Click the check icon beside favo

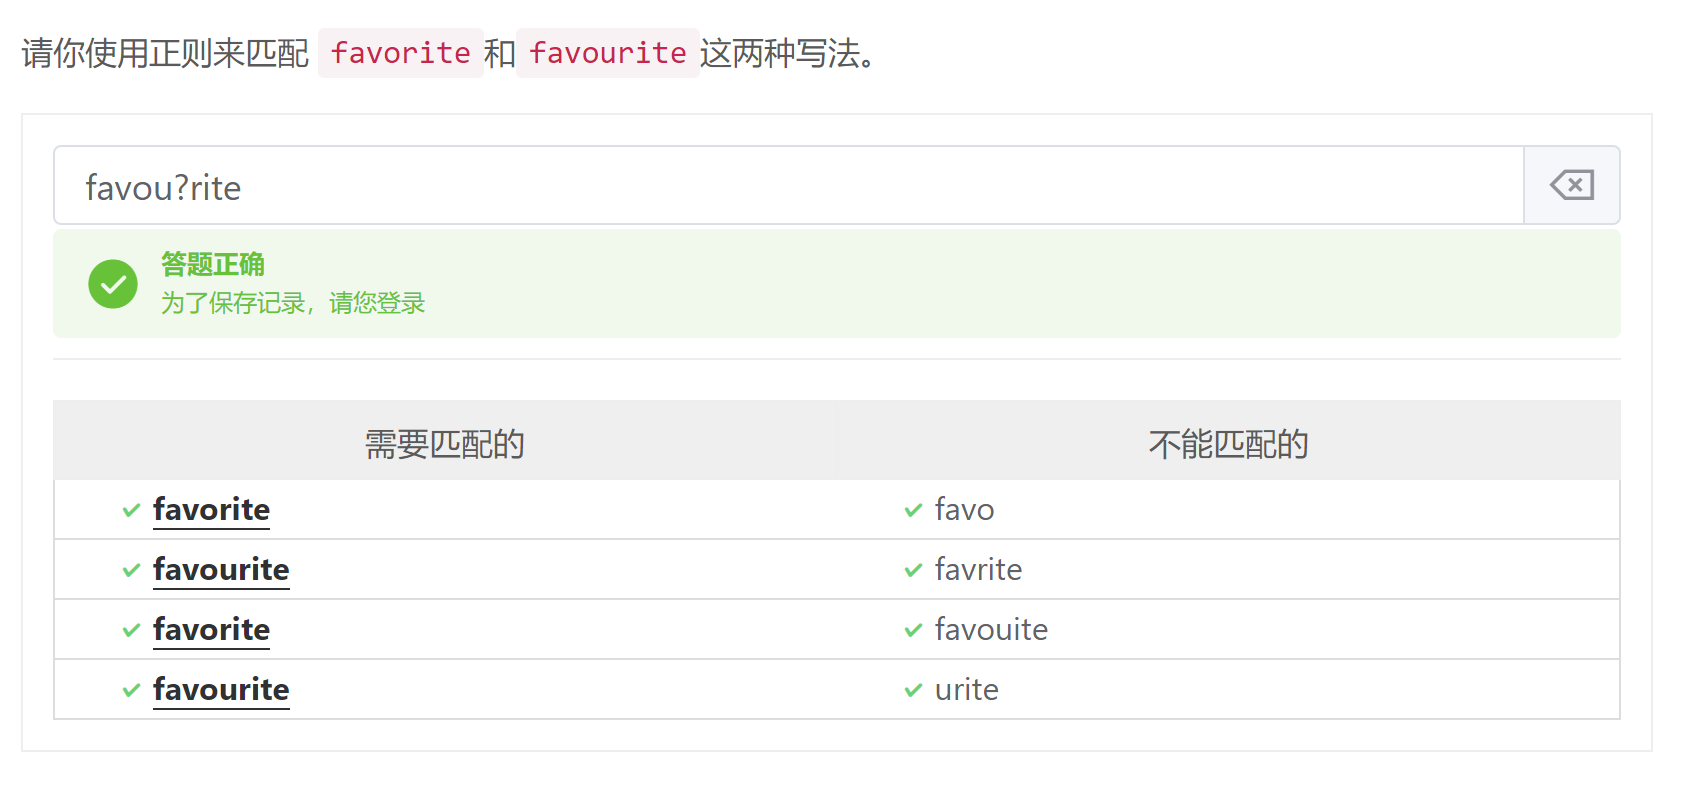point(913,510)
